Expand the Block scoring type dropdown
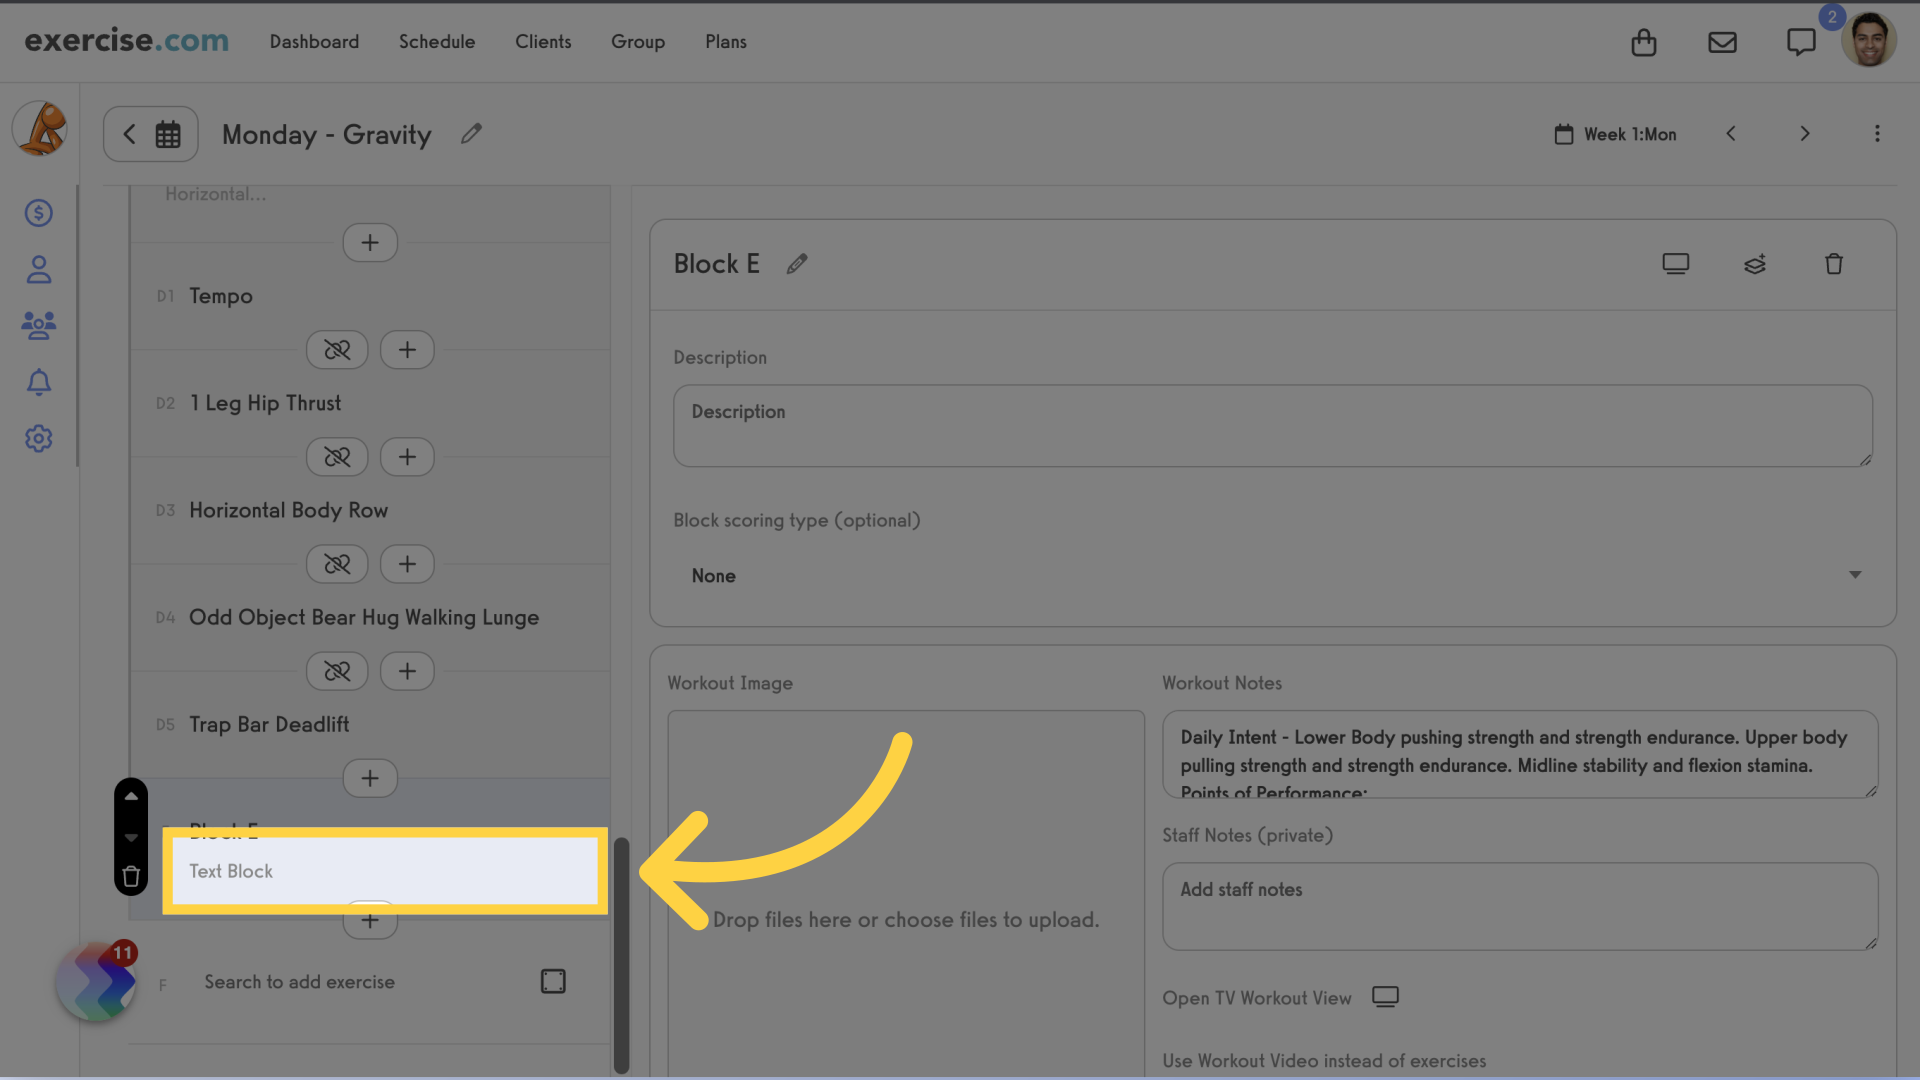 point(1273,575)
